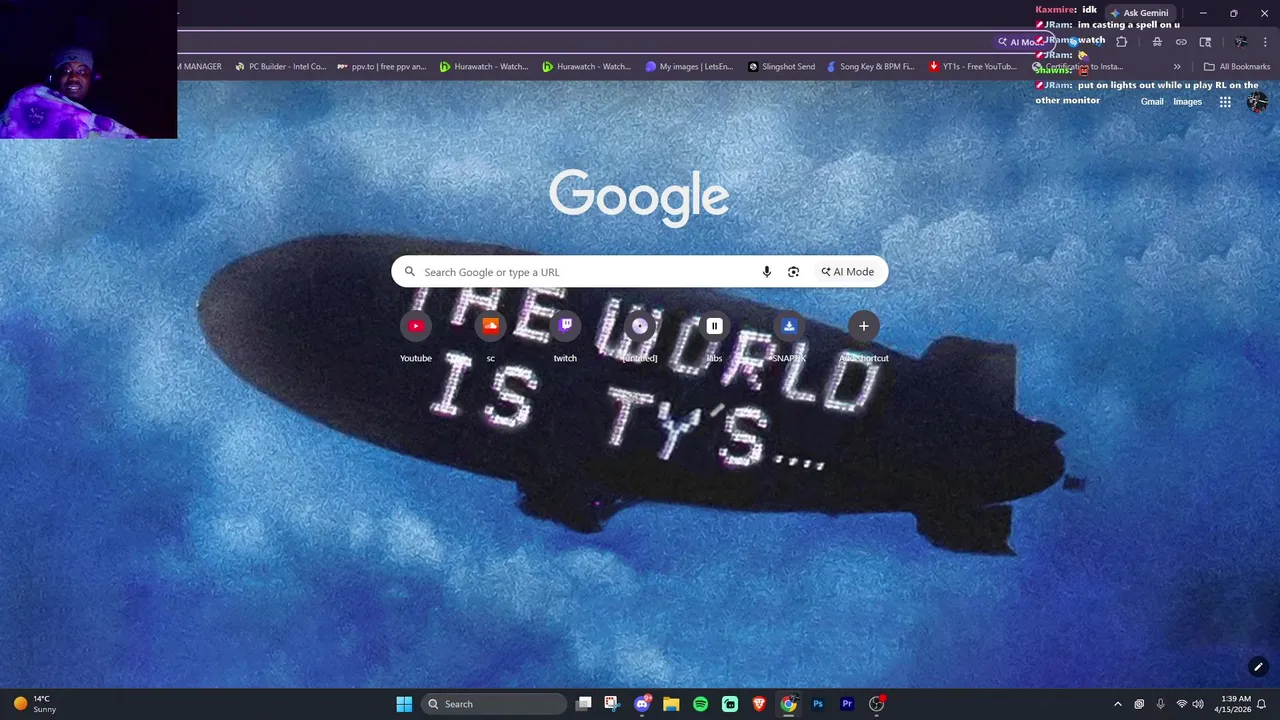Click the Wi-Fi network tray icon

coord(1182,704)
